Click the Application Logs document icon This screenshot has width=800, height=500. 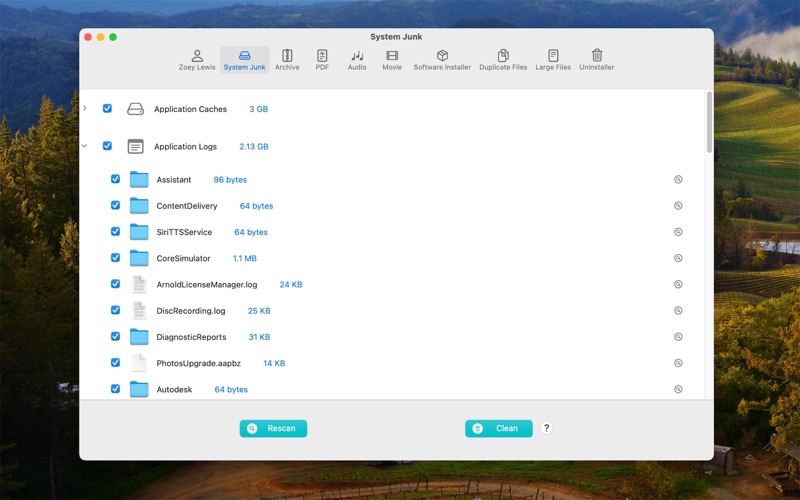tap(135, 146)
